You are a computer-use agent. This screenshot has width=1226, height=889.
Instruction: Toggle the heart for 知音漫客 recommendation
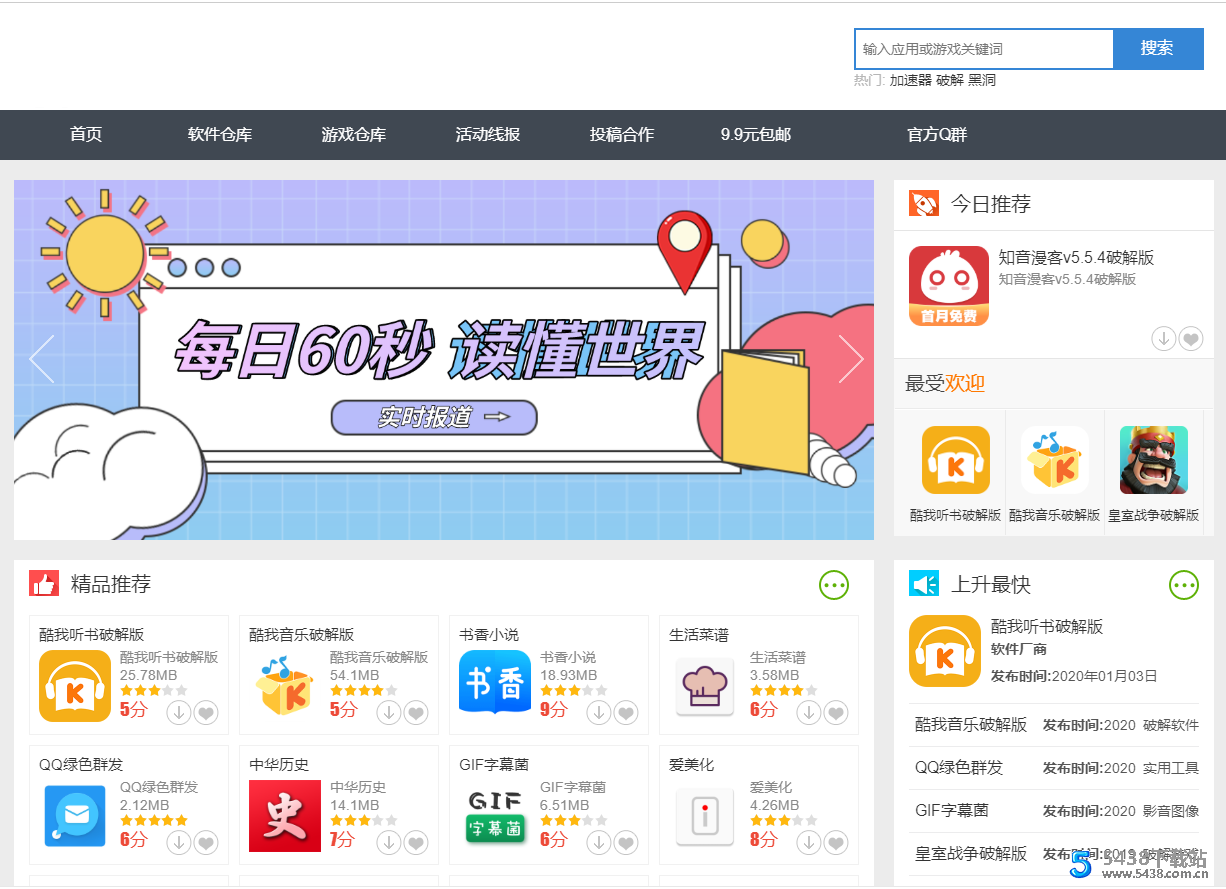coord(1190,339)
